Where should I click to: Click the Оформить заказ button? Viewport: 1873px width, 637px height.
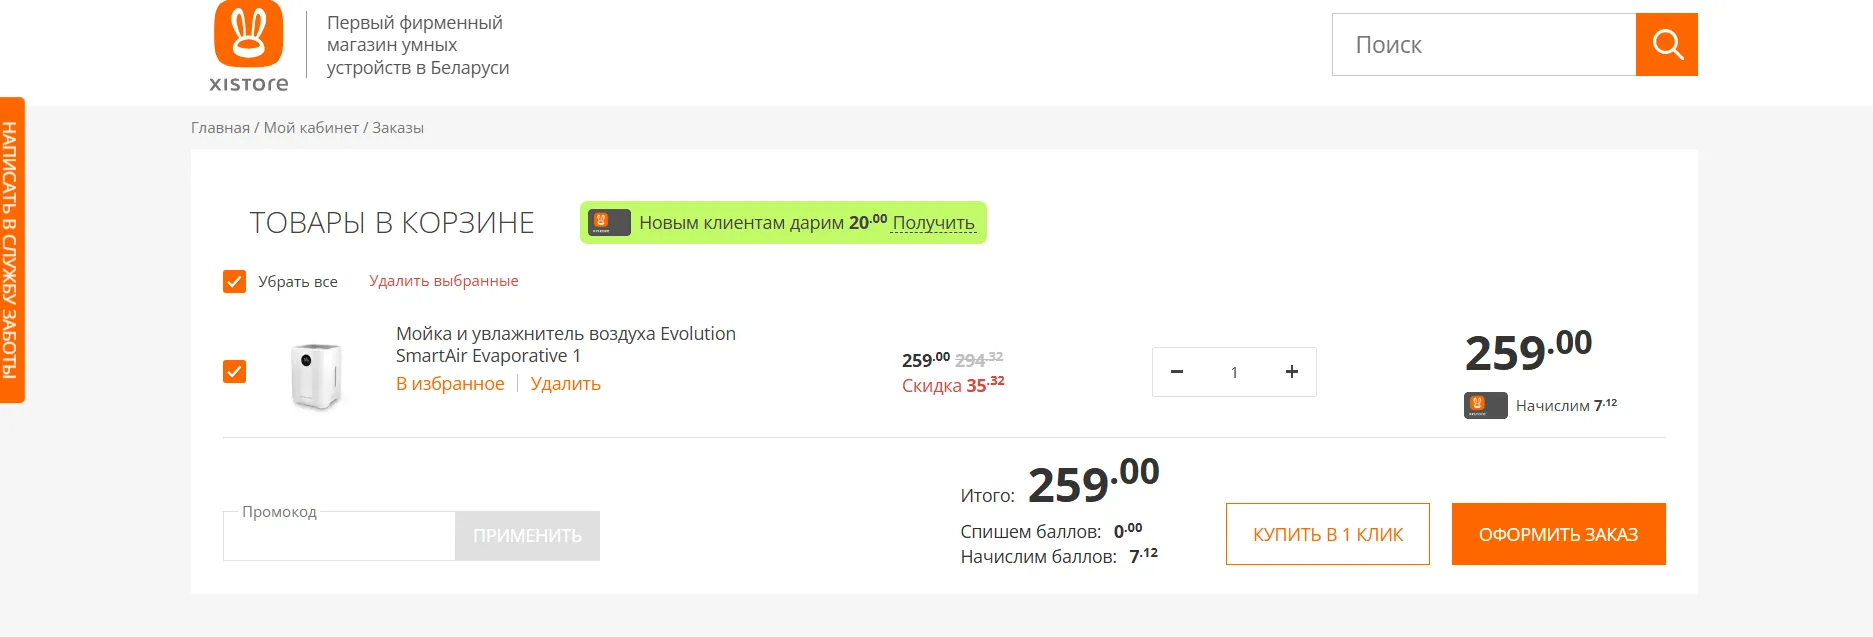point(1559,534)
